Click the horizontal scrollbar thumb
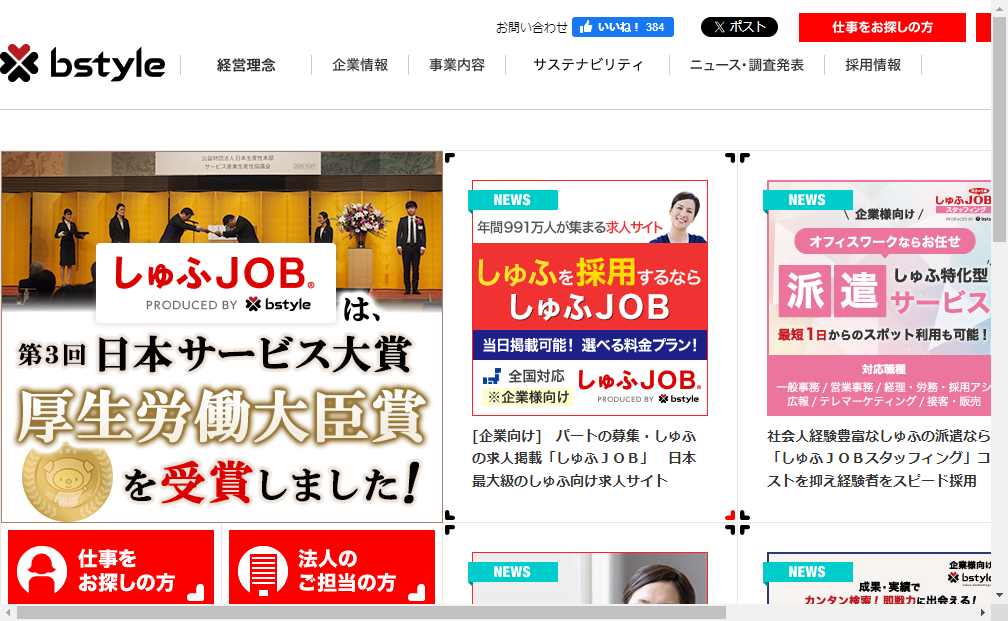The width and height of the screenshot is (1008, 621). [371, 613]
